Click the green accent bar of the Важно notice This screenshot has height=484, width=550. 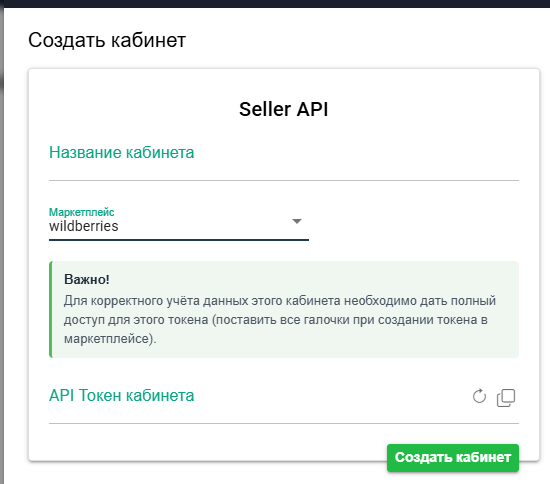pyautogui.click(x=51, y=309)
